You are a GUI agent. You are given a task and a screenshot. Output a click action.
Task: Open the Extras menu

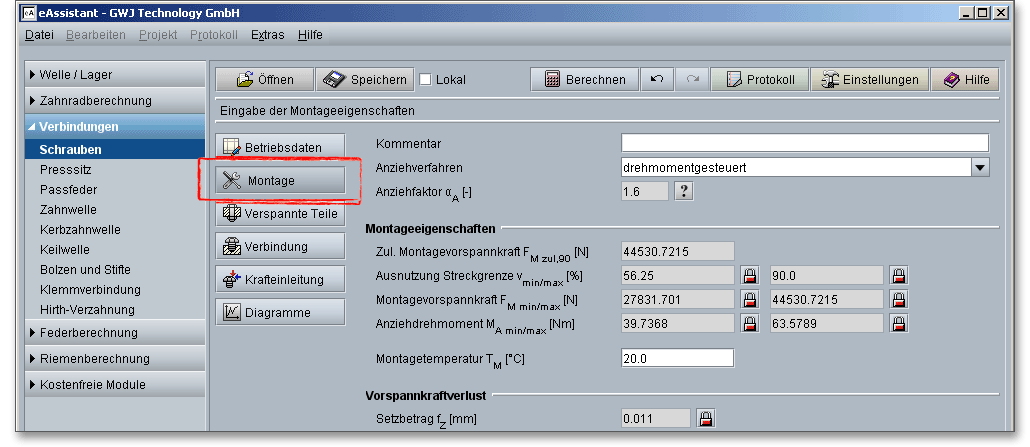(267, 35)
